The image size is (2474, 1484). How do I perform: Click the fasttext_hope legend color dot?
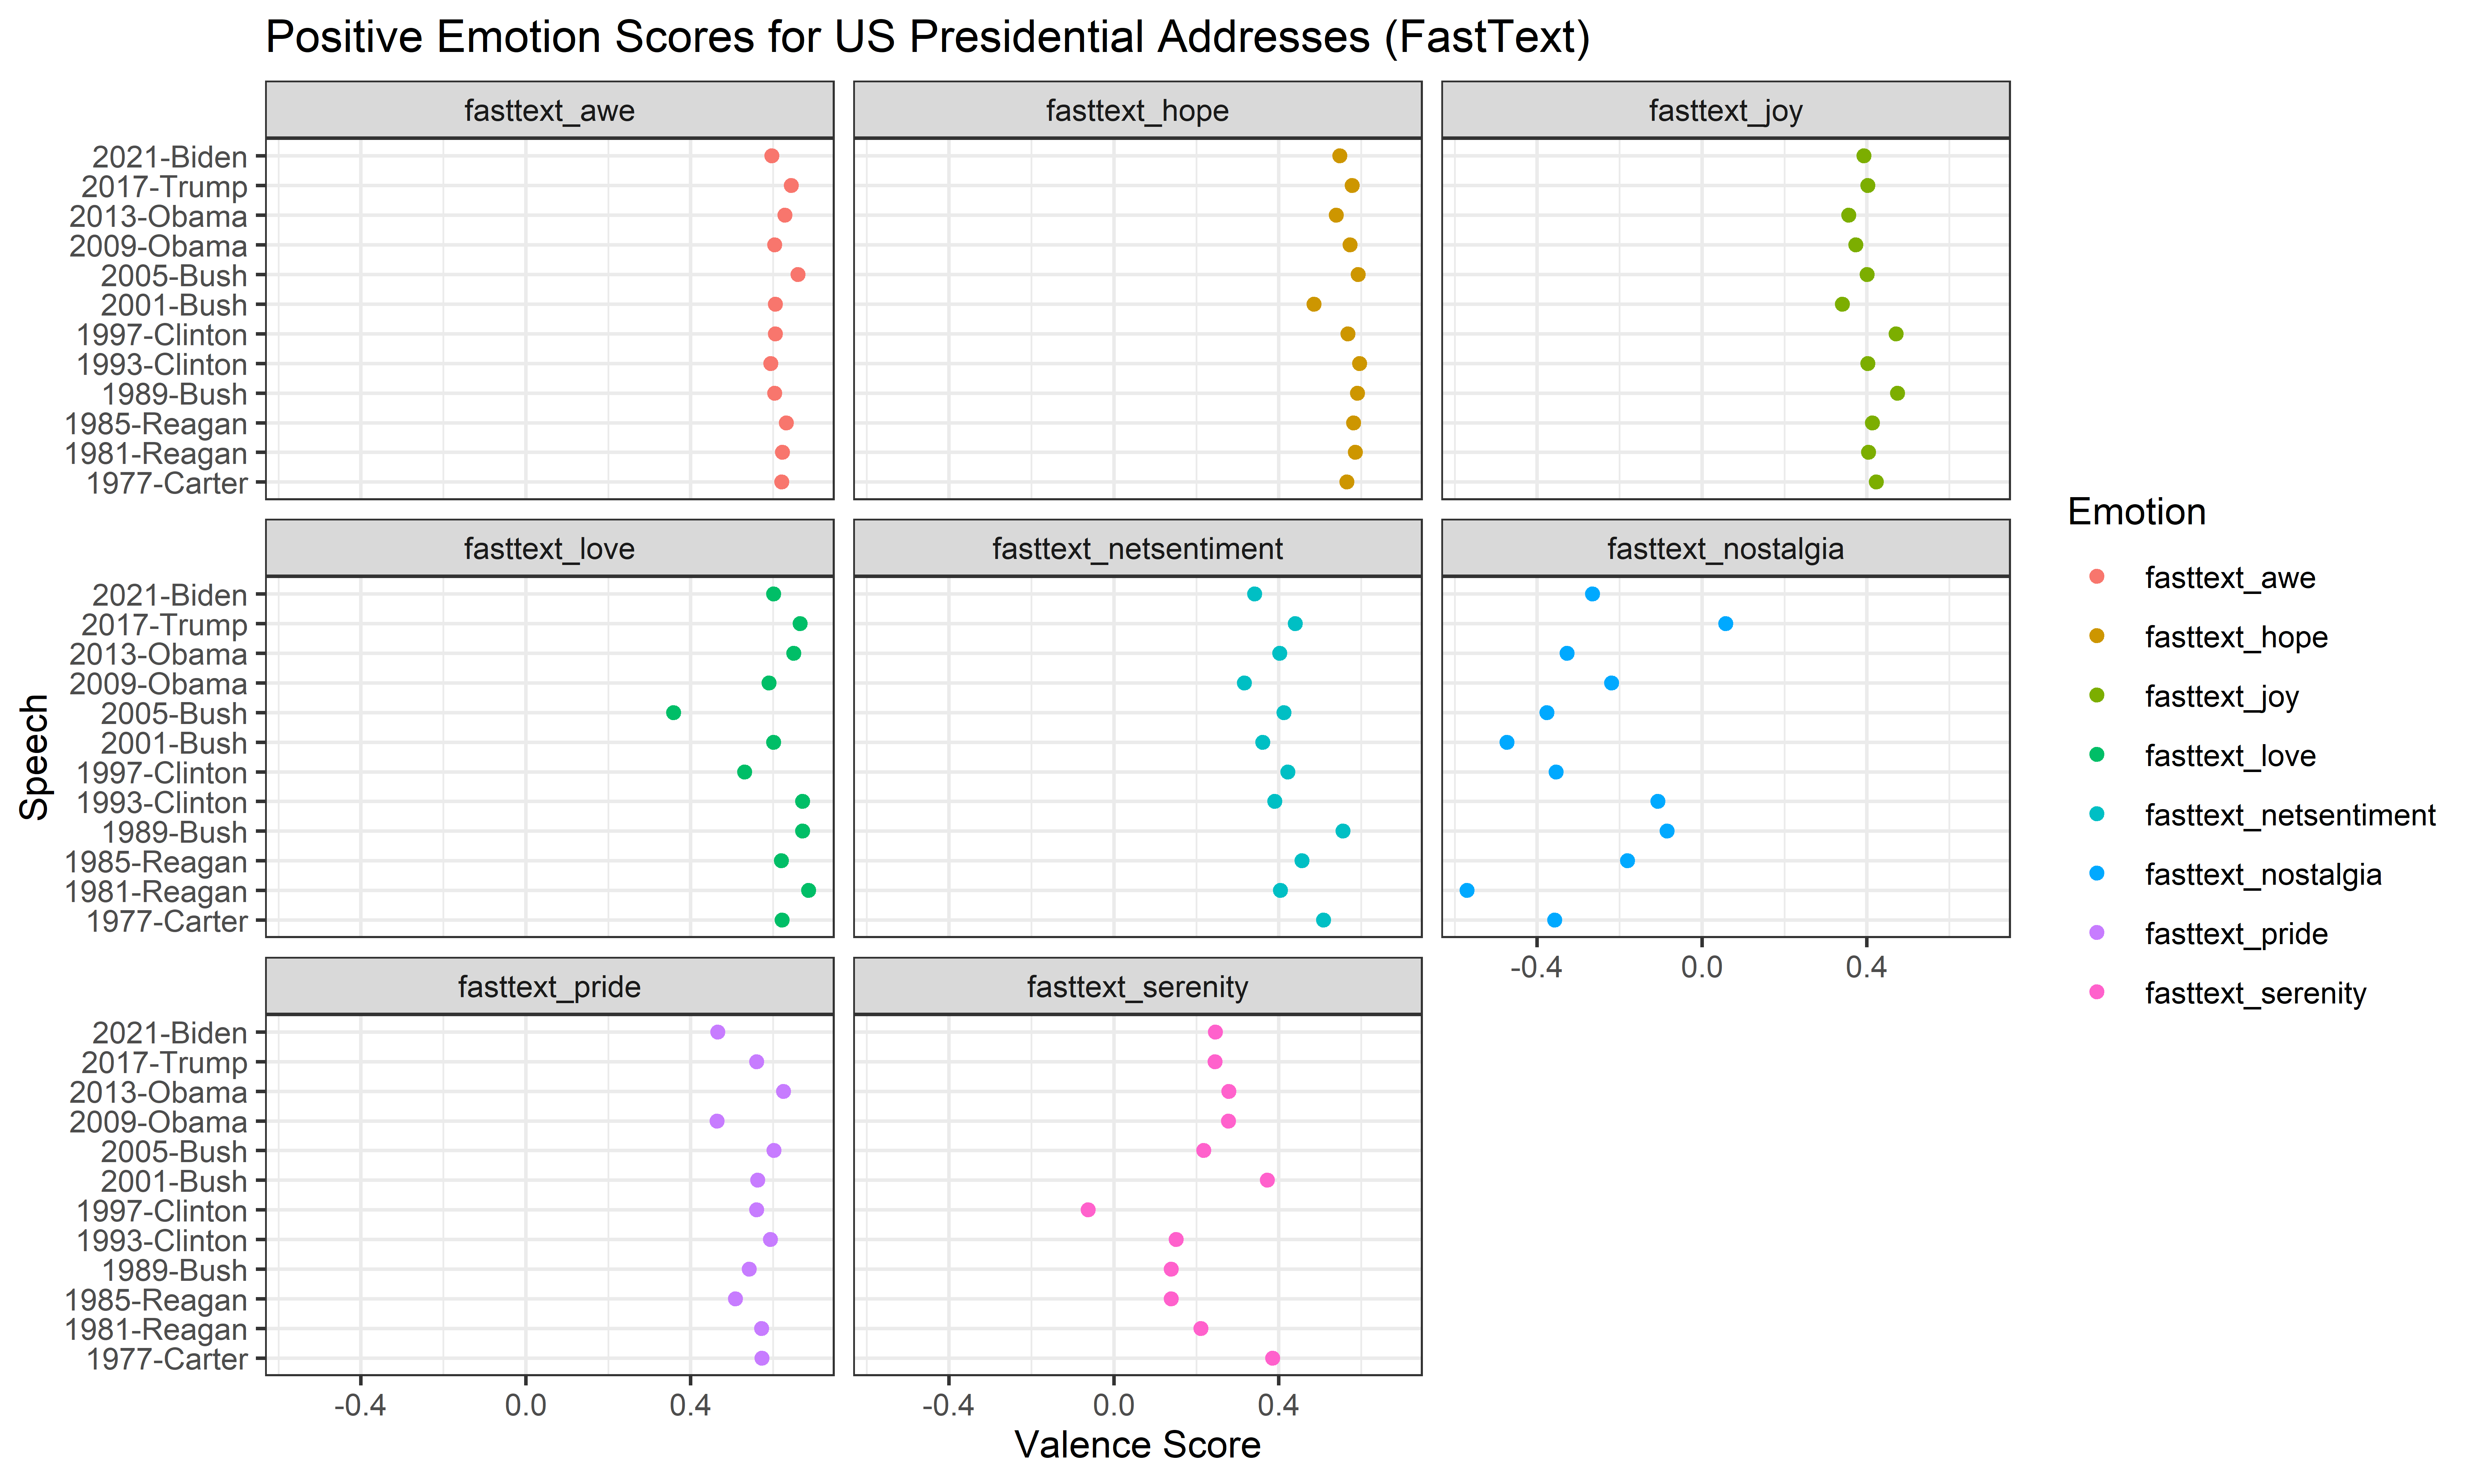tap(2097, 636)
